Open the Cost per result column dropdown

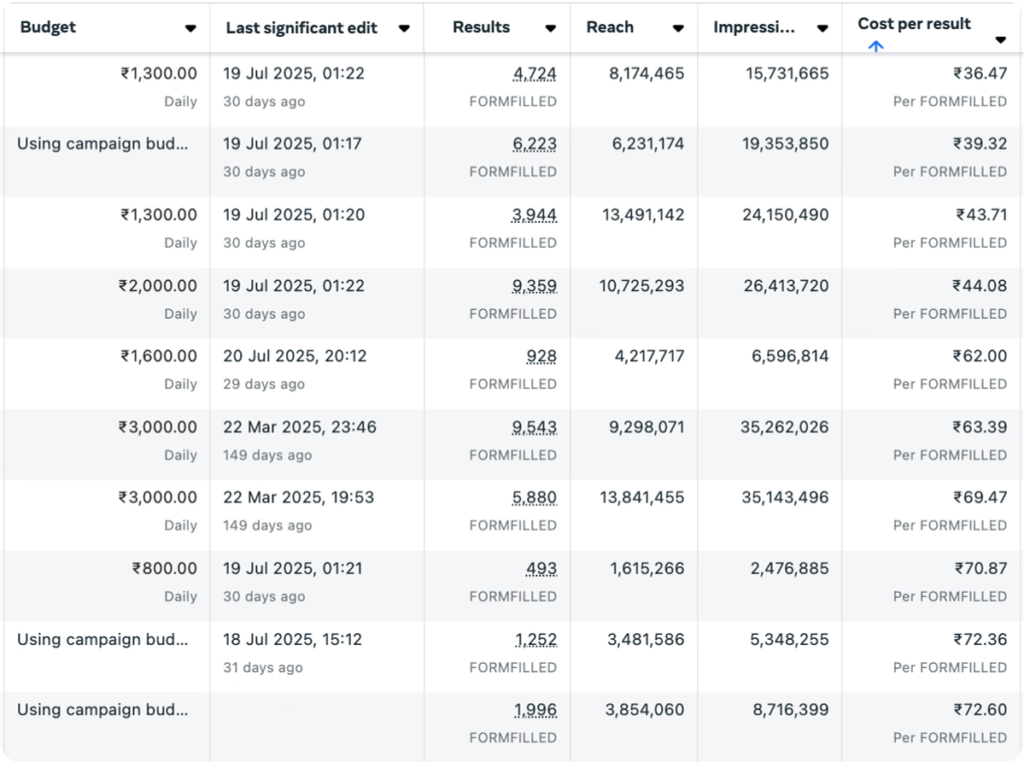1000,40
